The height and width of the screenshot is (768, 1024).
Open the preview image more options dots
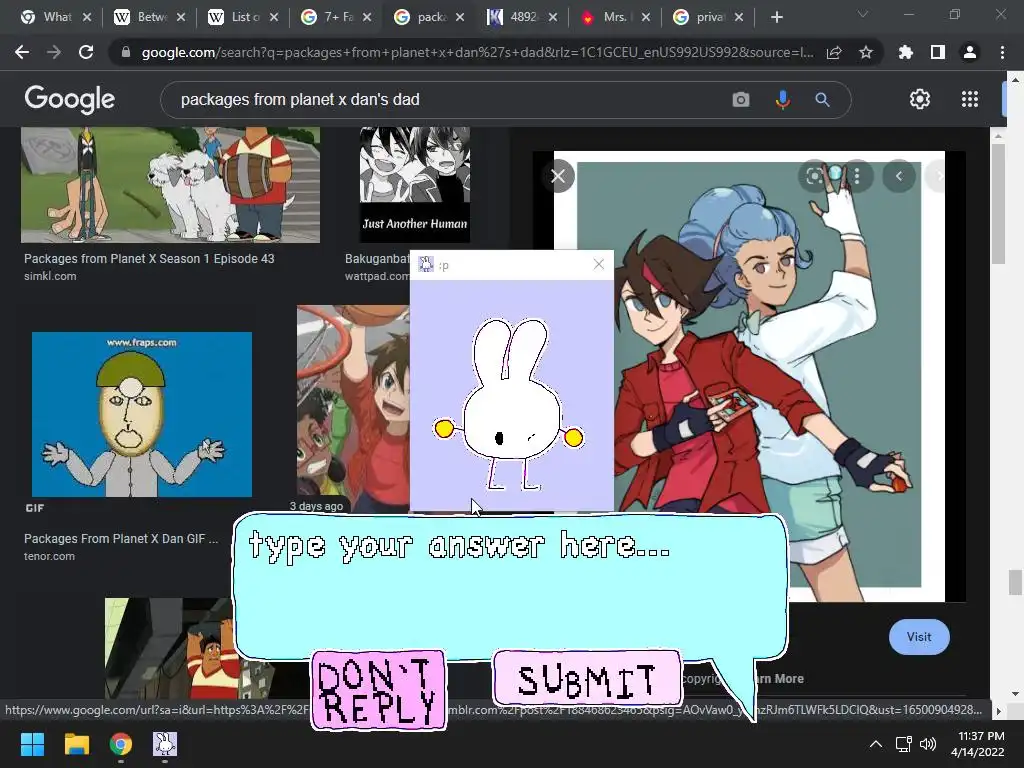(x=856, y=176)
